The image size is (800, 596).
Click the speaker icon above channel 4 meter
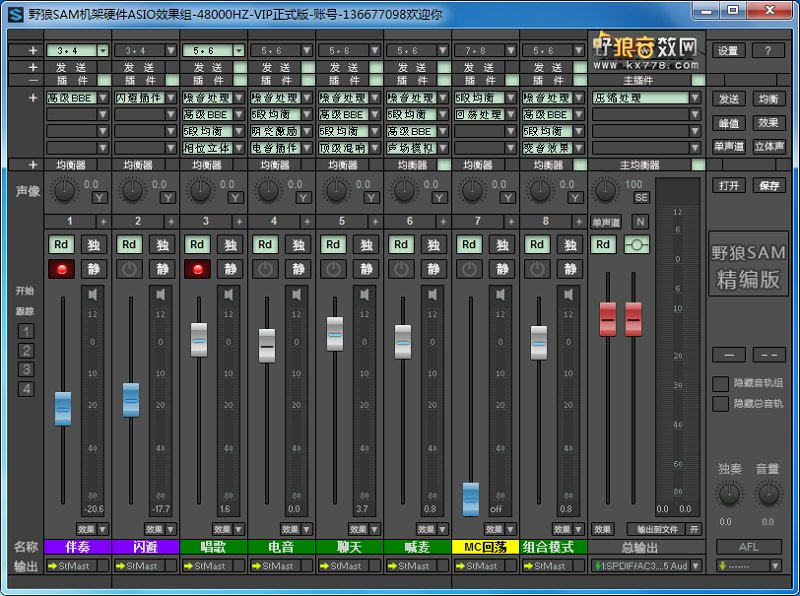297,295
